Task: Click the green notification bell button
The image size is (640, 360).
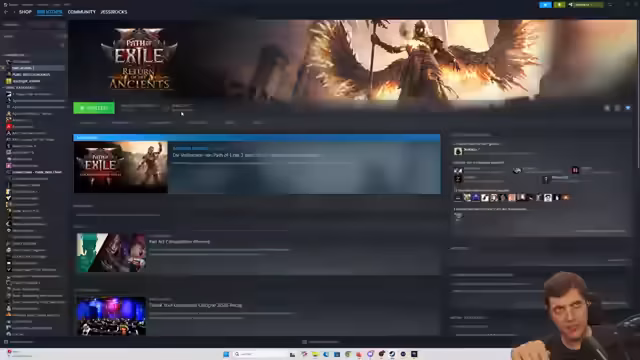Action: tap(559, 5)
